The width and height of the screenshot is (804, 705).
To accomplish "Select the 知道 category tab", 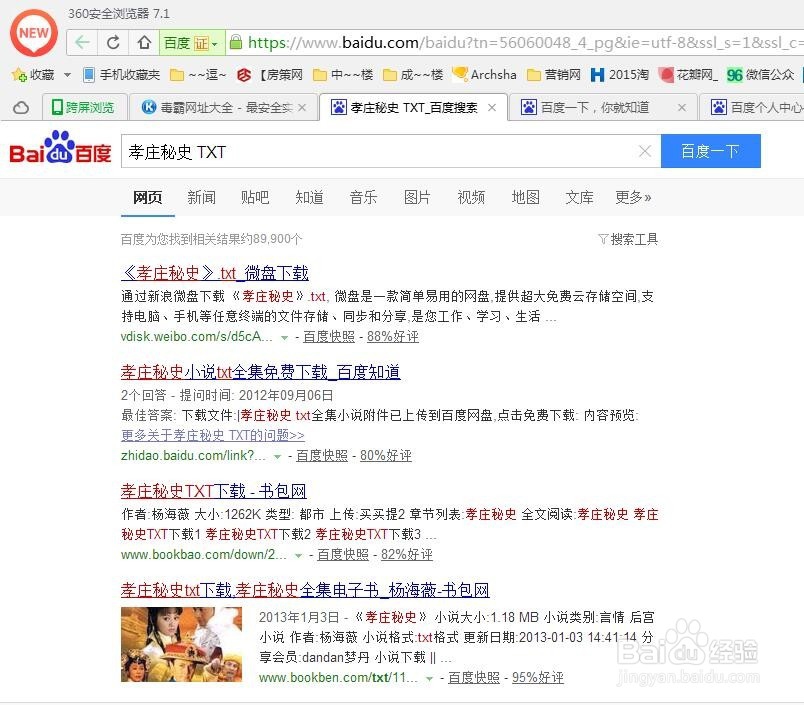I will point(309,197).
